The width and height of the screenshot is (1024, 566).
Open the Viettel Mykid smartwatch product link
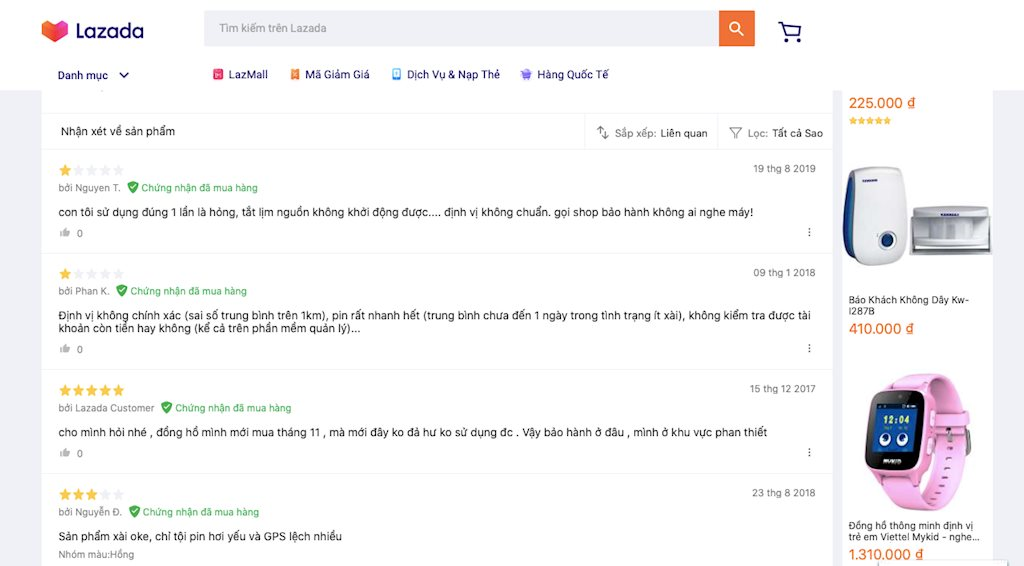tap(910, 531)
